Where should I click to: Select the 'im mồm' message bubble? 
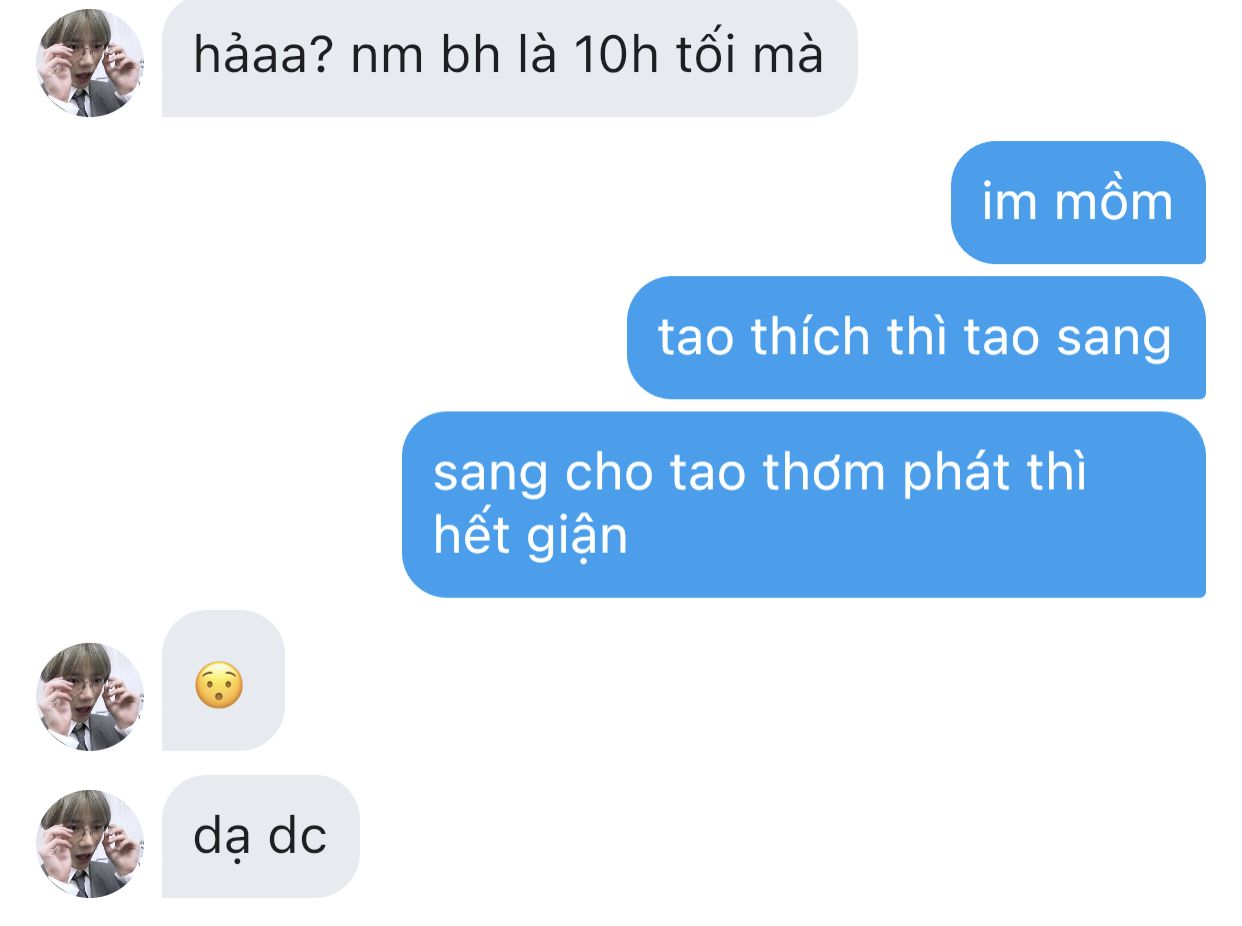tap(1078, 202)
